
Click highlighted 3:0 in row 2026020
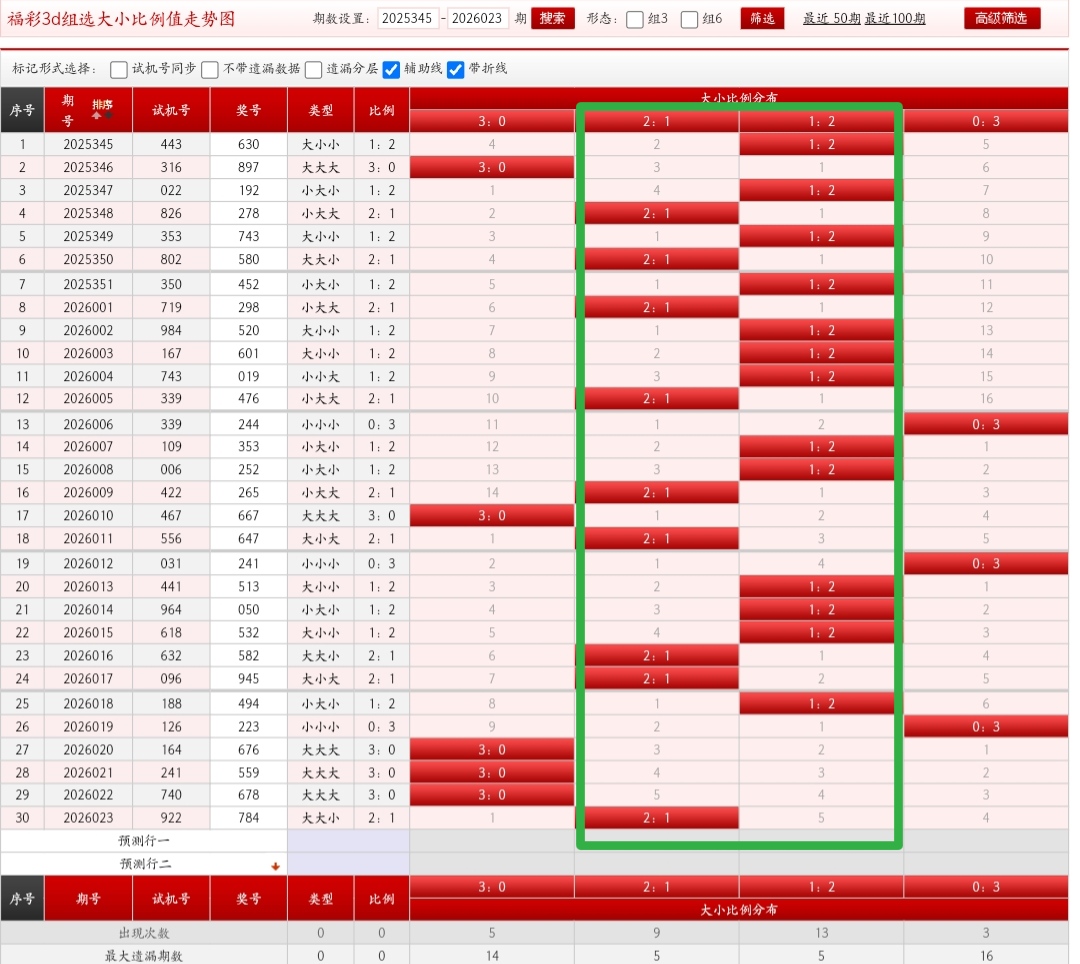point(492,750)
